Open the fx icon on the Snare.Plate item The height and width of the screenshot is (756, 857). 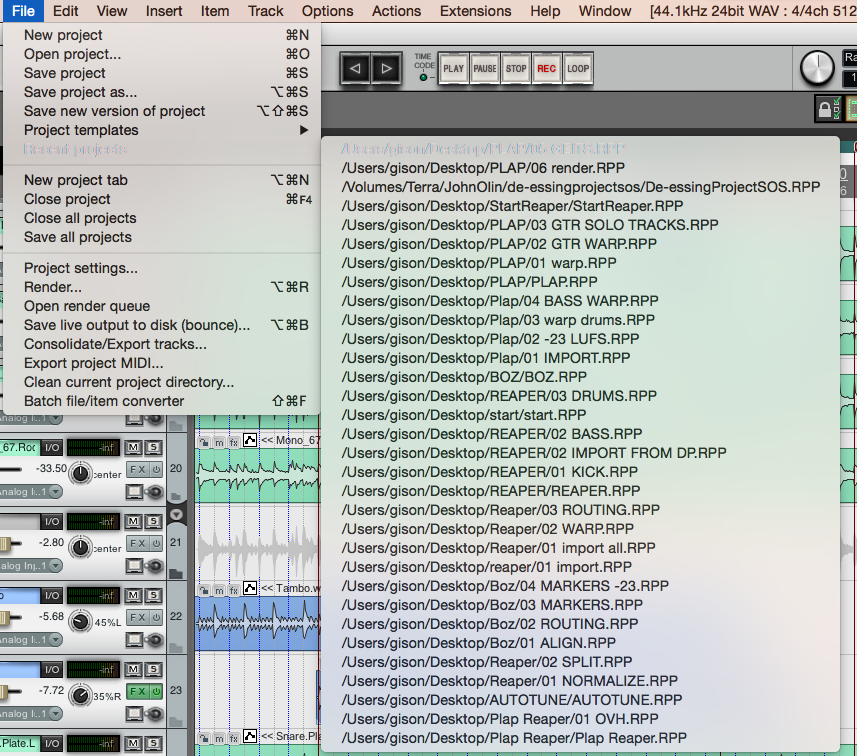[233, 738]
